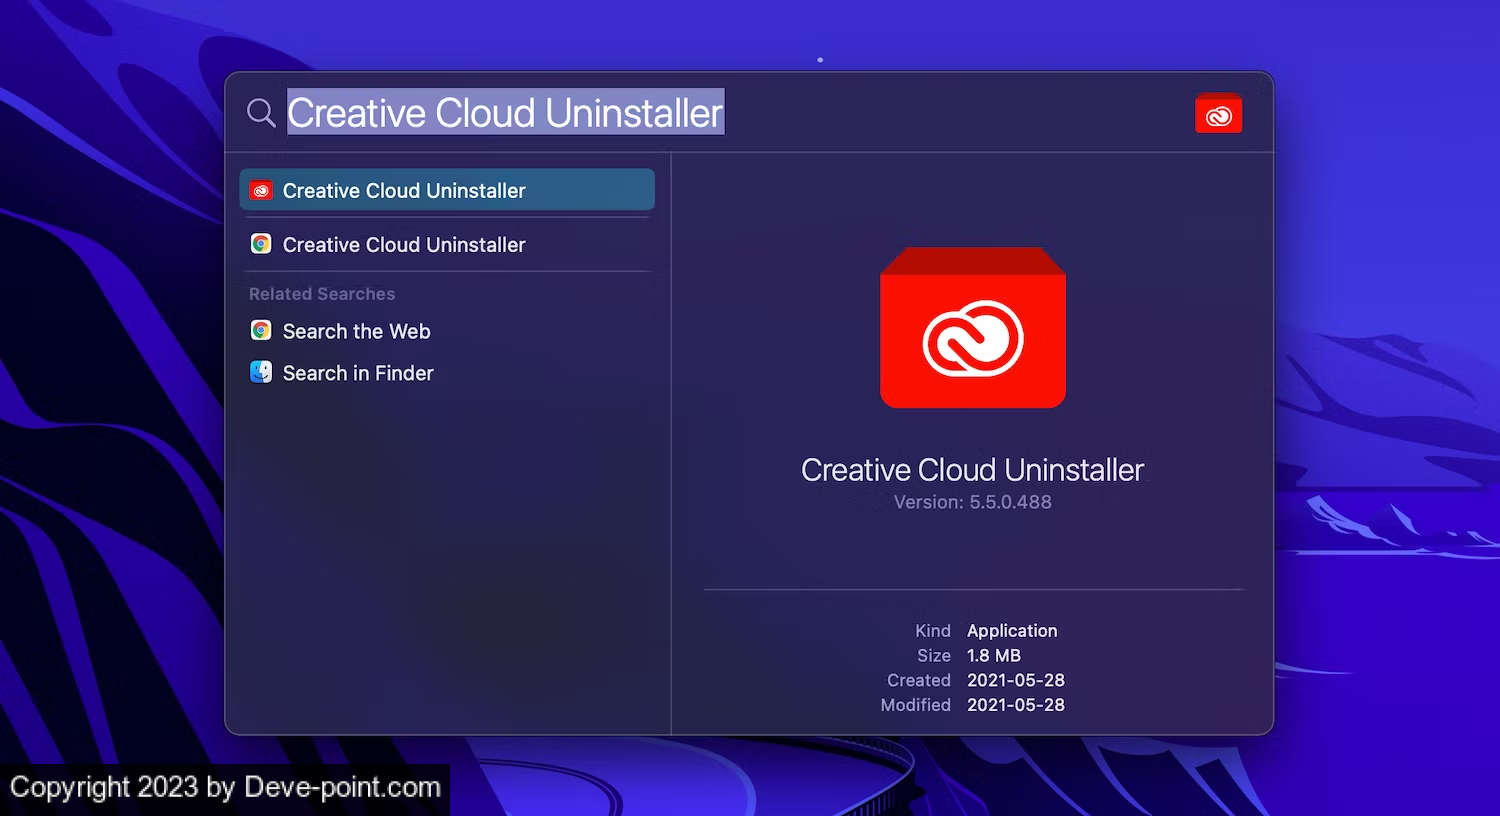Screen dimensions: 1500x816
Task: Click the Modified date 2021-05-28
Action: (1016, 705)
